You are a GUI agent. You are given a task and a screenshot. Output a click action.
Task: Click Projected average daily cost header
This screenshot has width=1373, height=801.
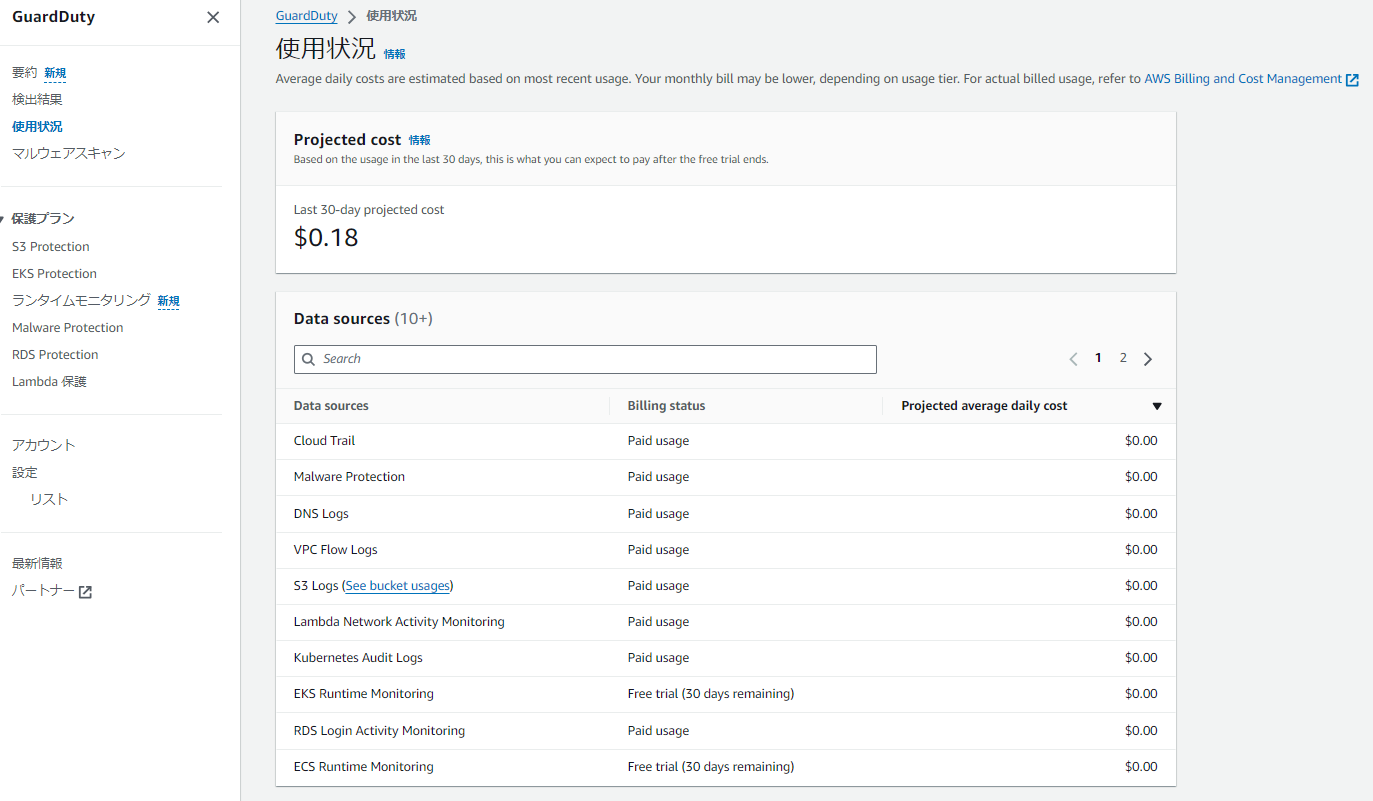coord(984,406)
